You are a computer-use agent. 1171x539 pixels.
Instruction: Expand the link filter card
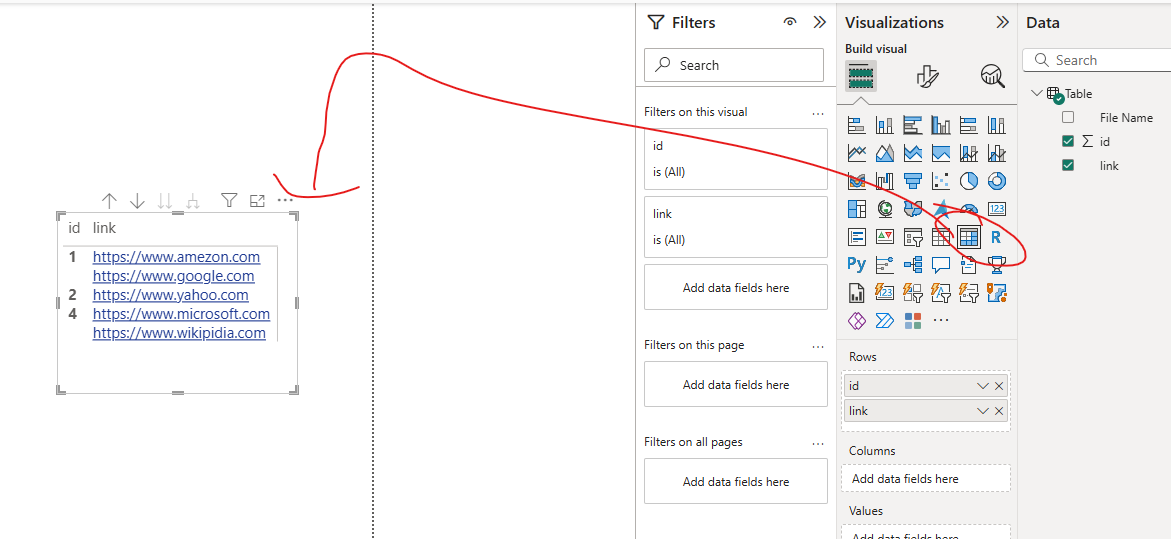pos(736,227)
